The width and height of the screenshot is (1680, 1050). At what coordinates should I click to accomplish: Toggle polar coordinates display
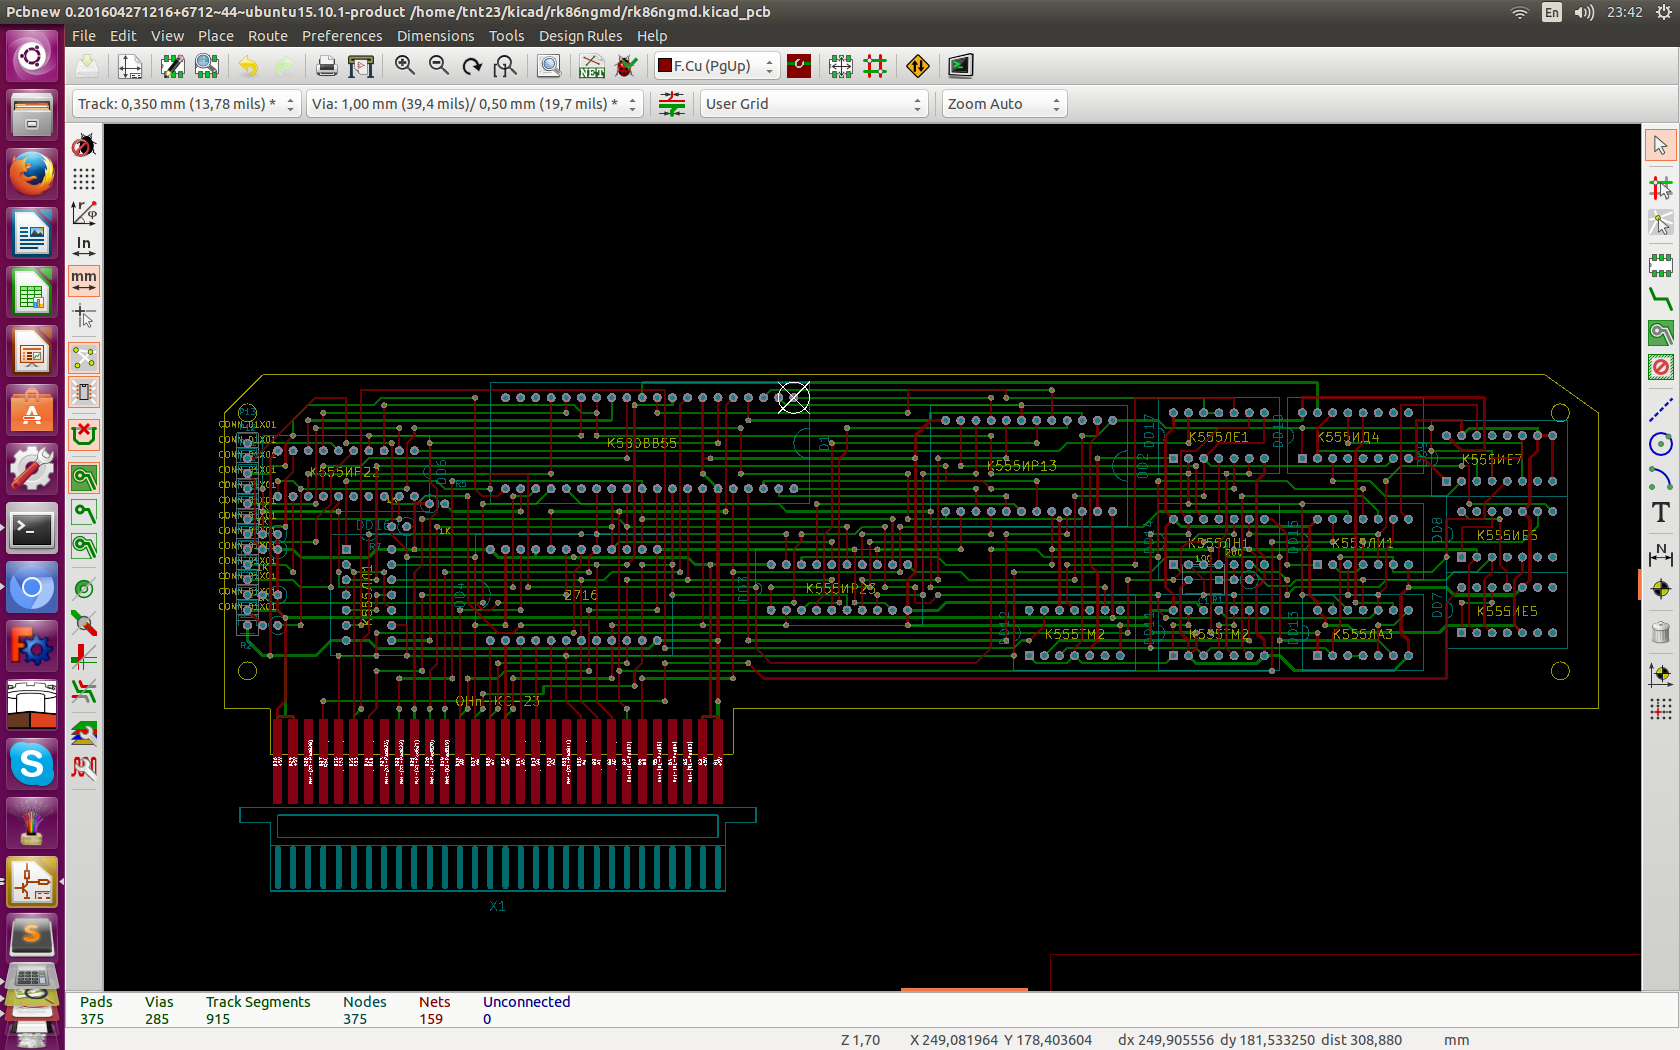click(x=84, y=213)
